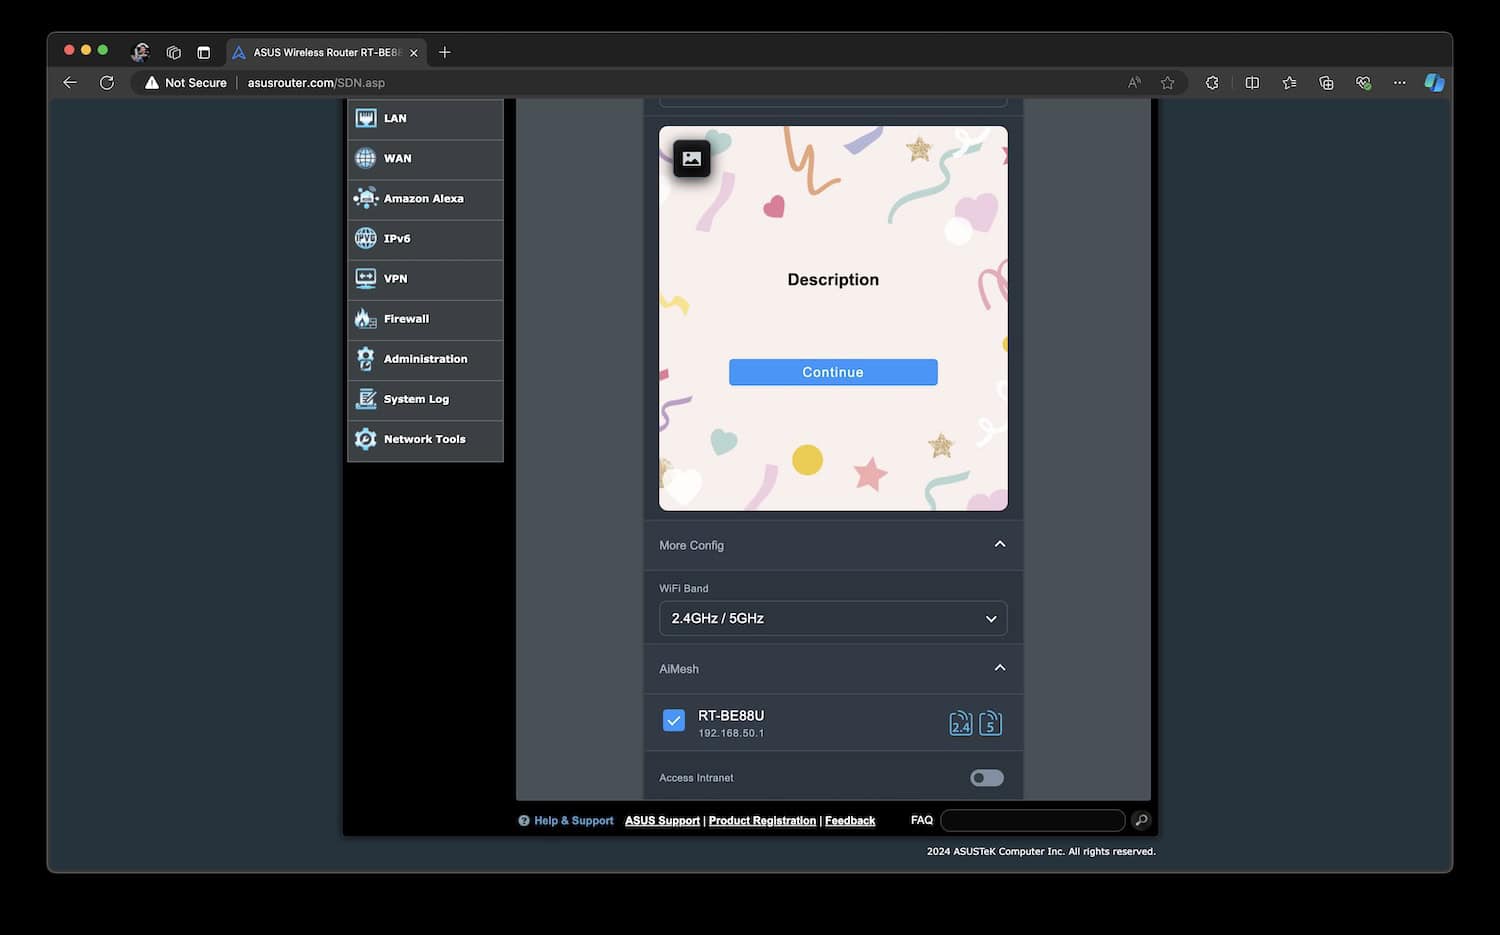
Task: Open the workspaces icon
Action: click(x=173, y=52)
